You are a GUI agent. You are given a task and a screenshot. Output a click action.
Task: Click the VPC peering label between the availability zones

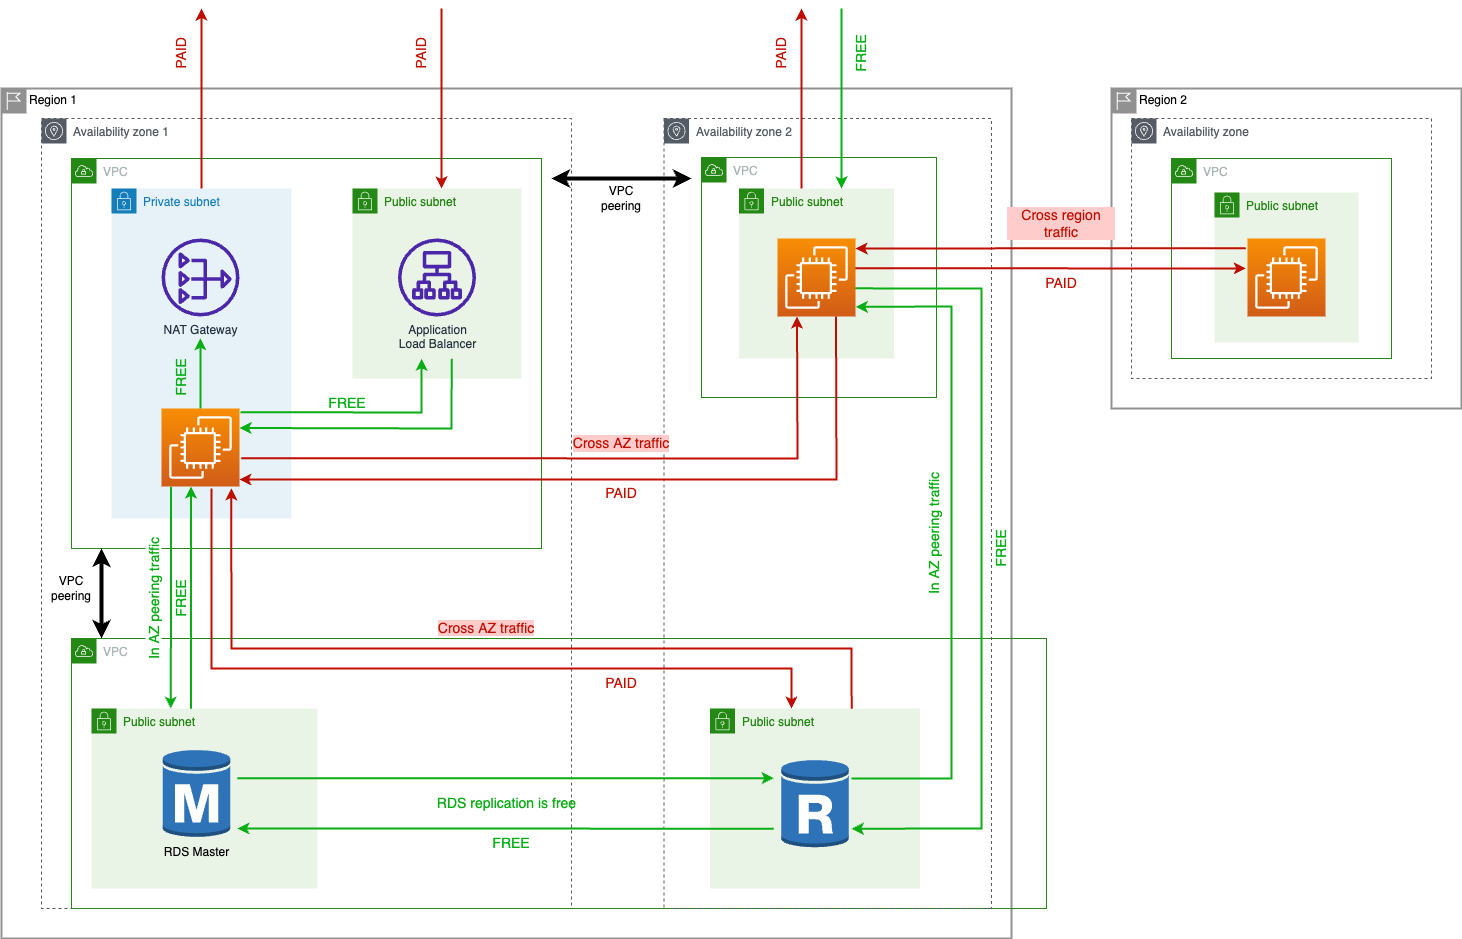621,198
